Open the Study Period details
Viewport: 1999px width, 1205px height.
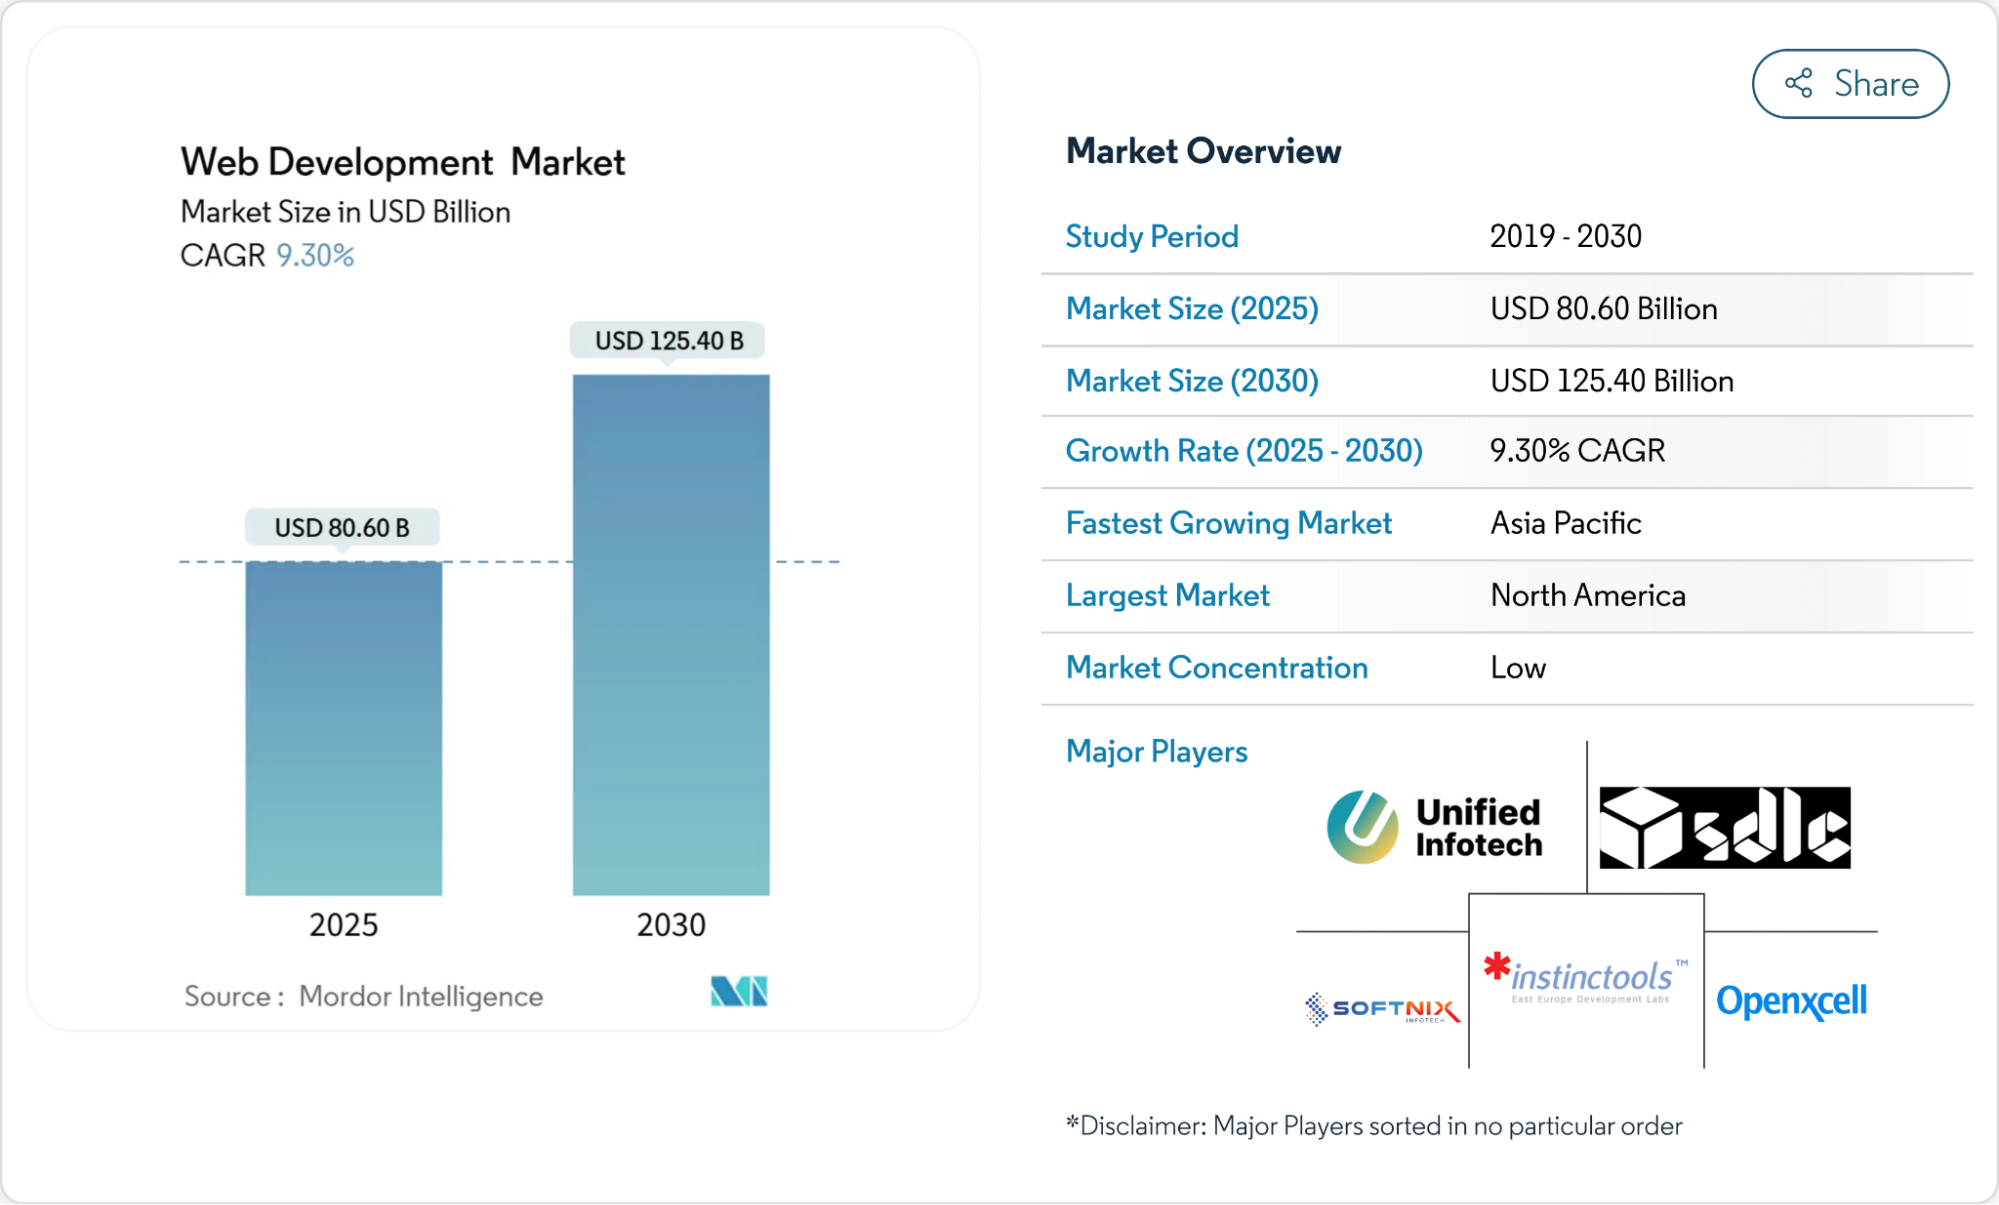(x=1152, y=236)
